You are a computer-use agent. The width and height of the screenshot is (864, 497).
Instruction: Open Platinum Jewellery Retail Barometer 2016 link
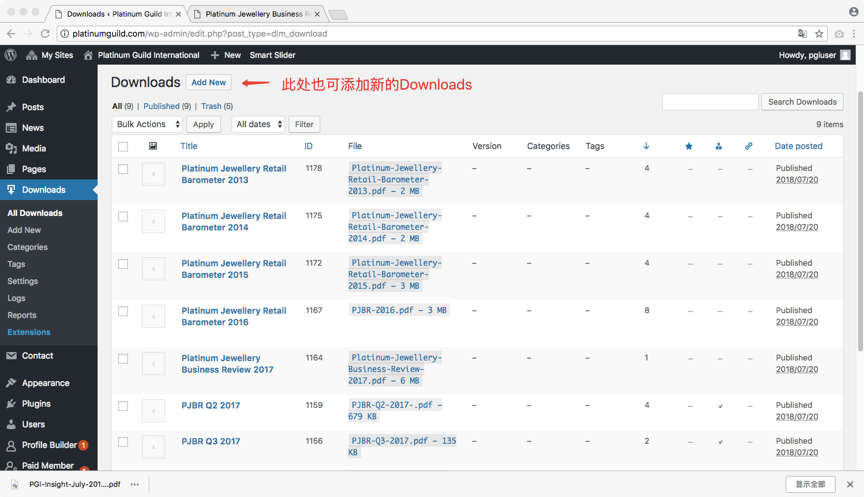(x=233, y=316)
